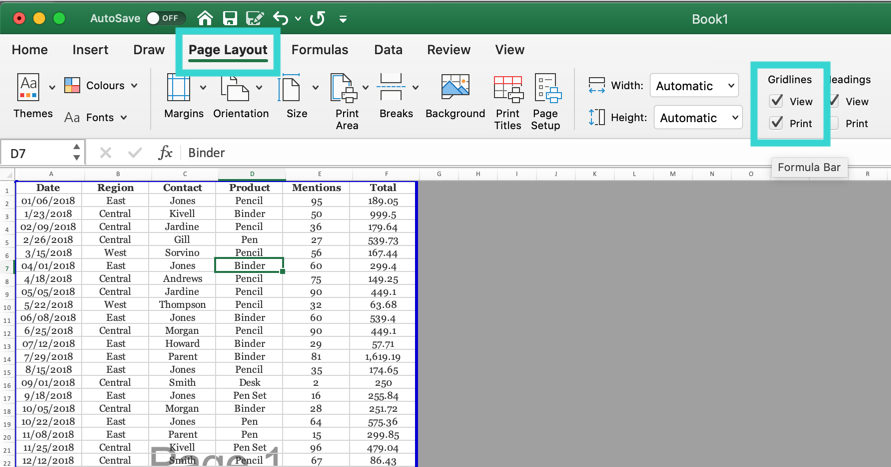This screenshot has height=467, width=891.
Task: Open Print Titles settings
Action: (507, 101)
